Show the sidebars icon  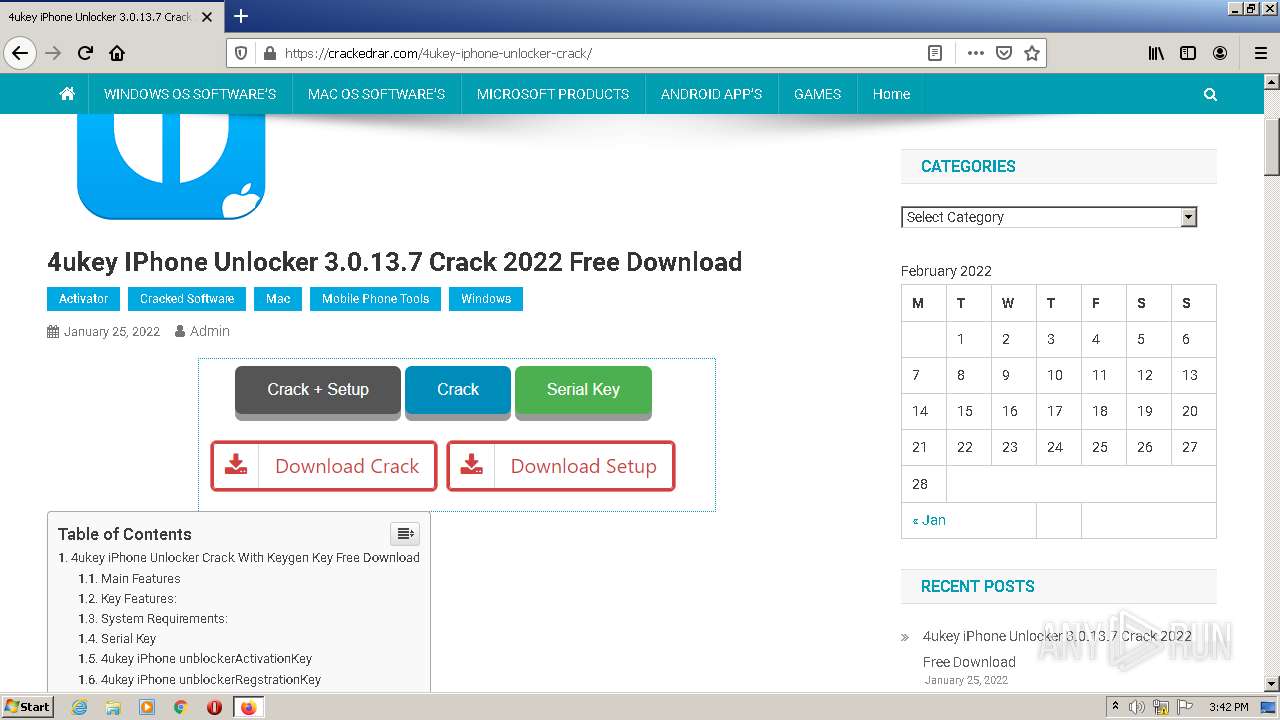[1188, 53]
